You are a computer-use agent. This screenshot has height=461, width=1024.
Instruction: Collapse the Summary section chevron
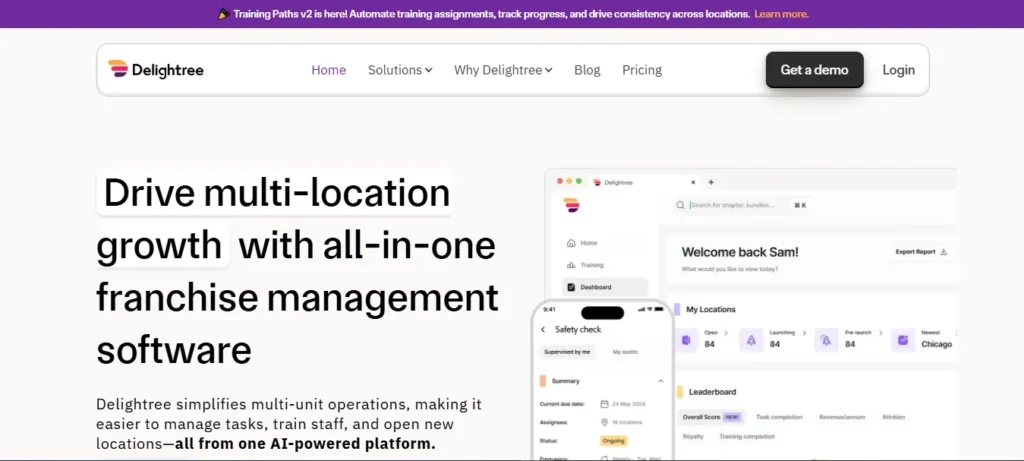coord(660,381)
